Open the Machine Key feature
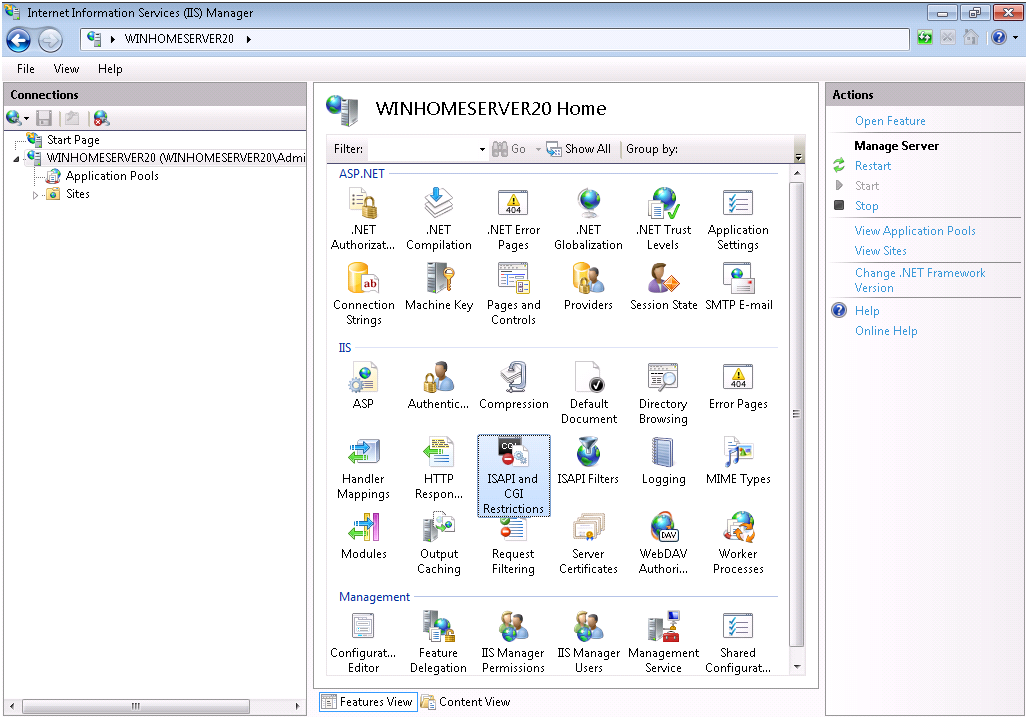This screenshot has height=719, width=1028. coord(438,287)
